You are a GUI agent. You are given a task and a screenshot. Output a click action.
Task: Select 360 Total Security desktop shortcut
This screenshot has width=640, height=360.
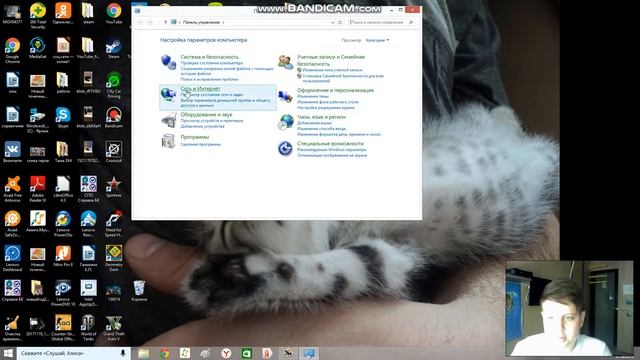38,16
